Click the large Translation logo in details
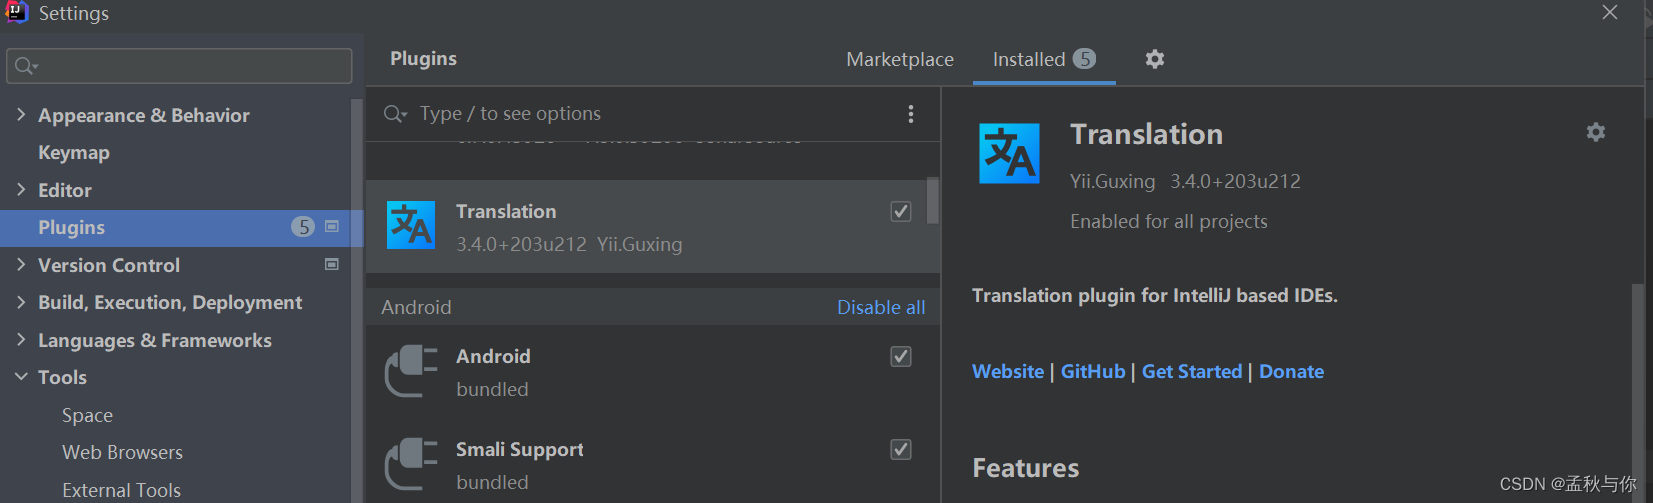Image resolution: width=1653 pixels, height=503 pixels. click(1009, 154)
